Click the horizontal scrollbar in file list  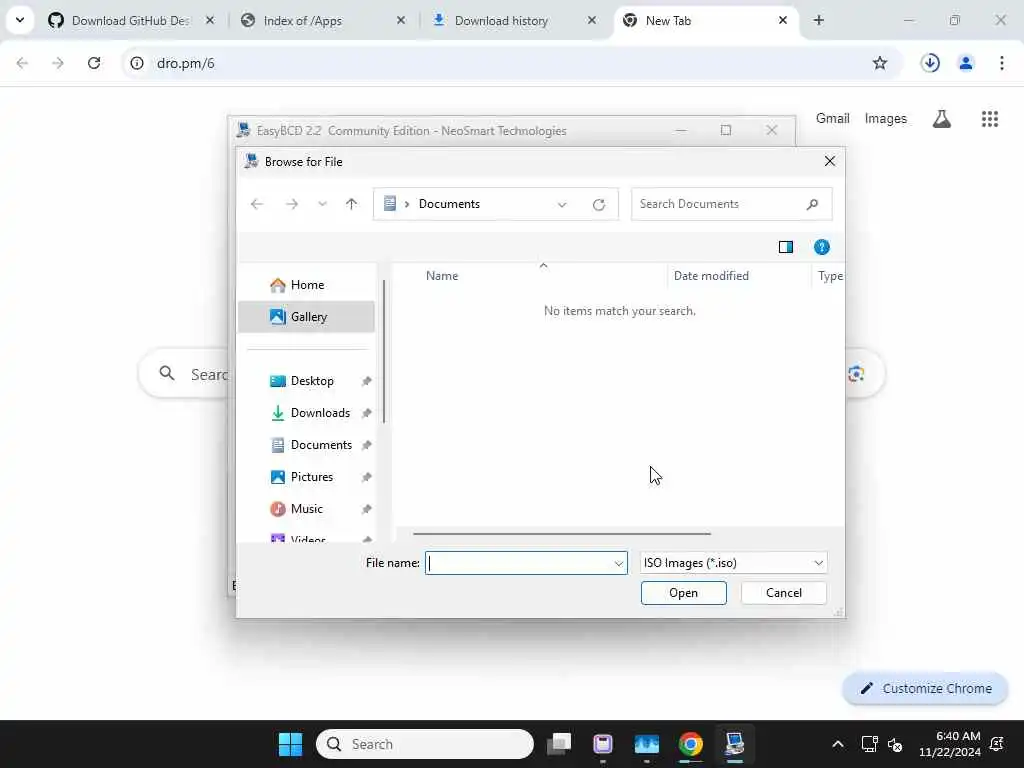(562, 534)
